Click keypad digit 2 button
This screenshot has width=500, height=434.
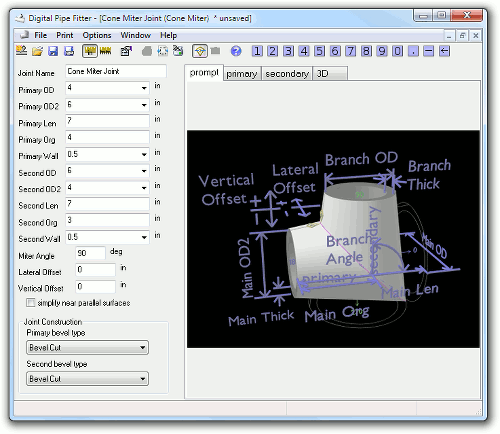pyautogui.click(x=273, y=51)
